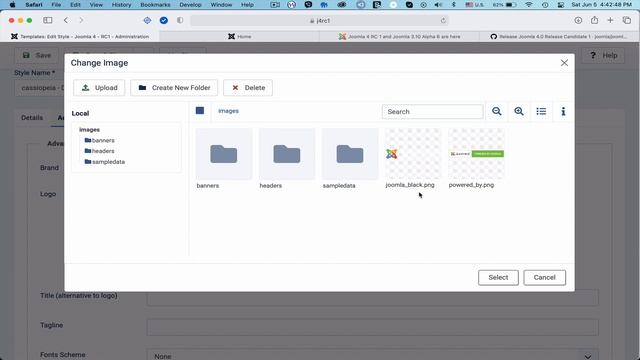Screen dimensions: 640x360
Task: Click the Upload button
Action: point(99,88)
